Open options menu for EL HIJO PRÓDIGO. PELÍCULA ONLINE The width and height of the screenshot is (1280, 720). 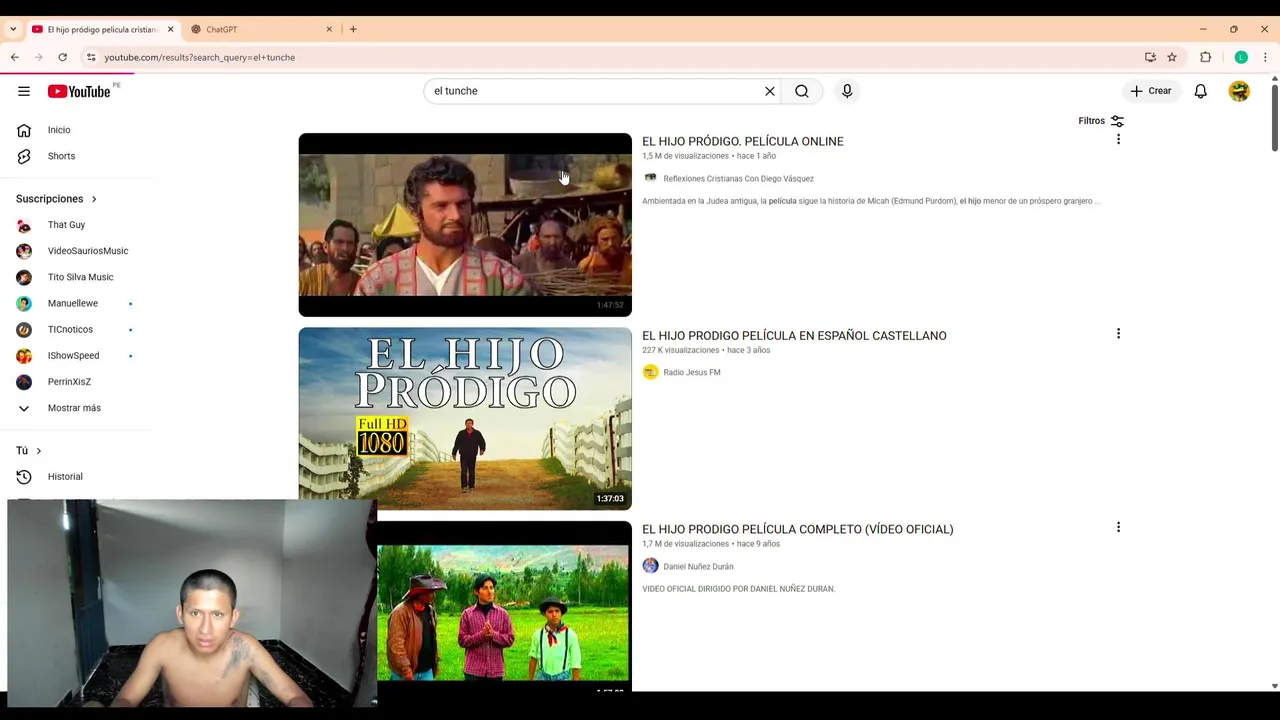pos(1118,140)
